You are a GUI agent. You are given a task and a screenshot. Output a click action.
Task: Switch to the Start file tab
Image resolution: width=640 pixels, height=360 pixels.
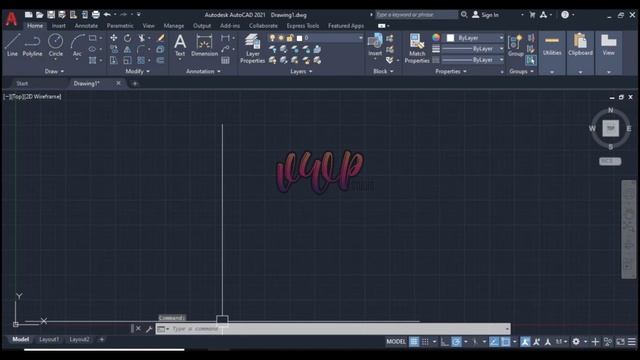(x=22, y=83)
